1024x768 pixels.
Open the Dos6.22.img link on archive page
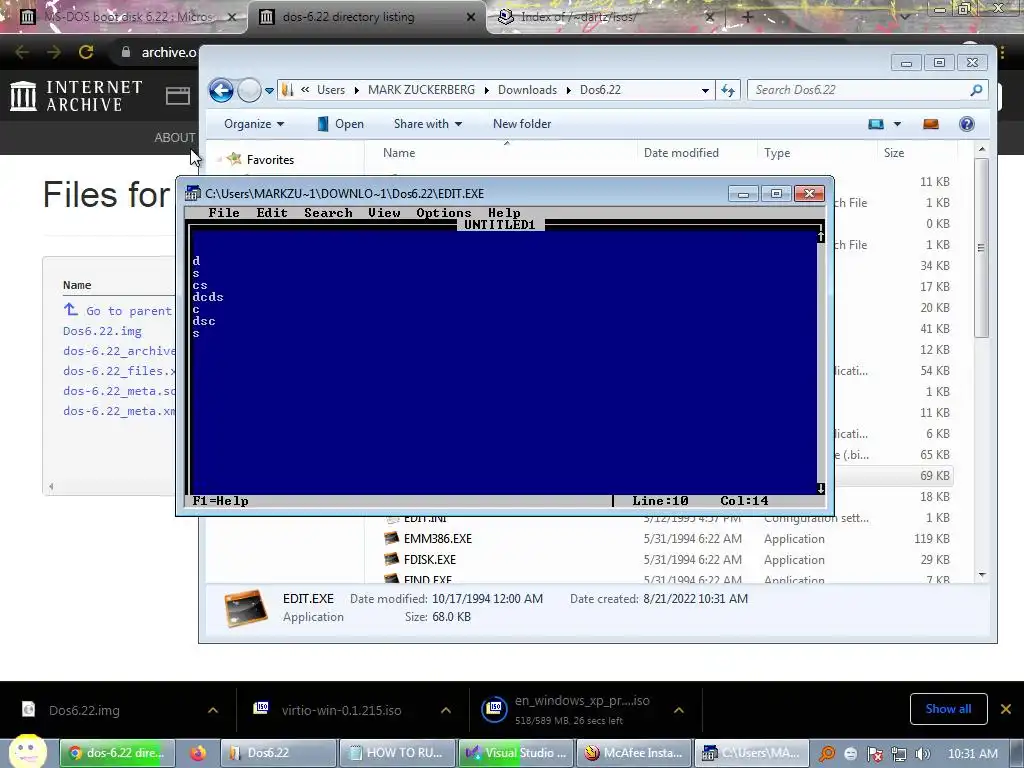tap(102, 331)
